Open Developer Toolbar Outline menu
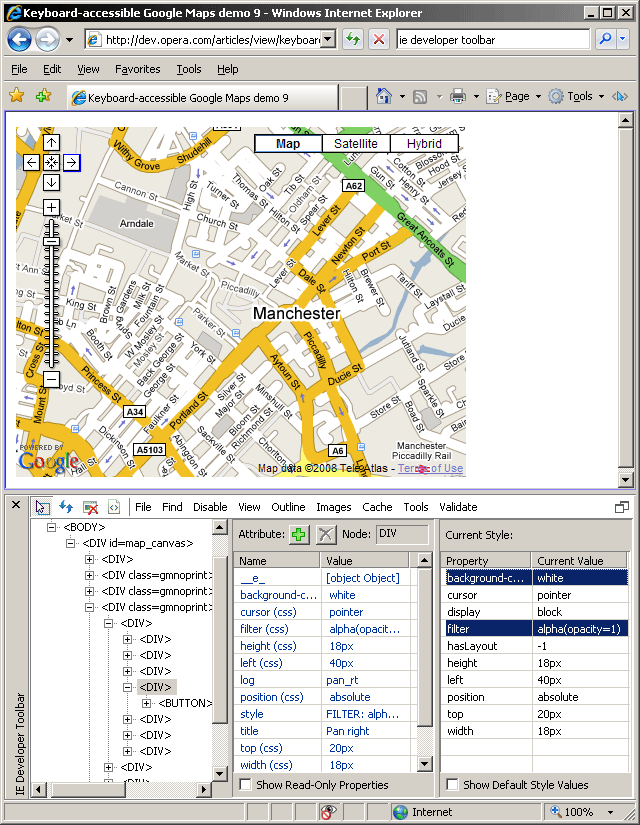Viewport: 640px width, 825px height. pyautogui.click(x=288, y=507)
